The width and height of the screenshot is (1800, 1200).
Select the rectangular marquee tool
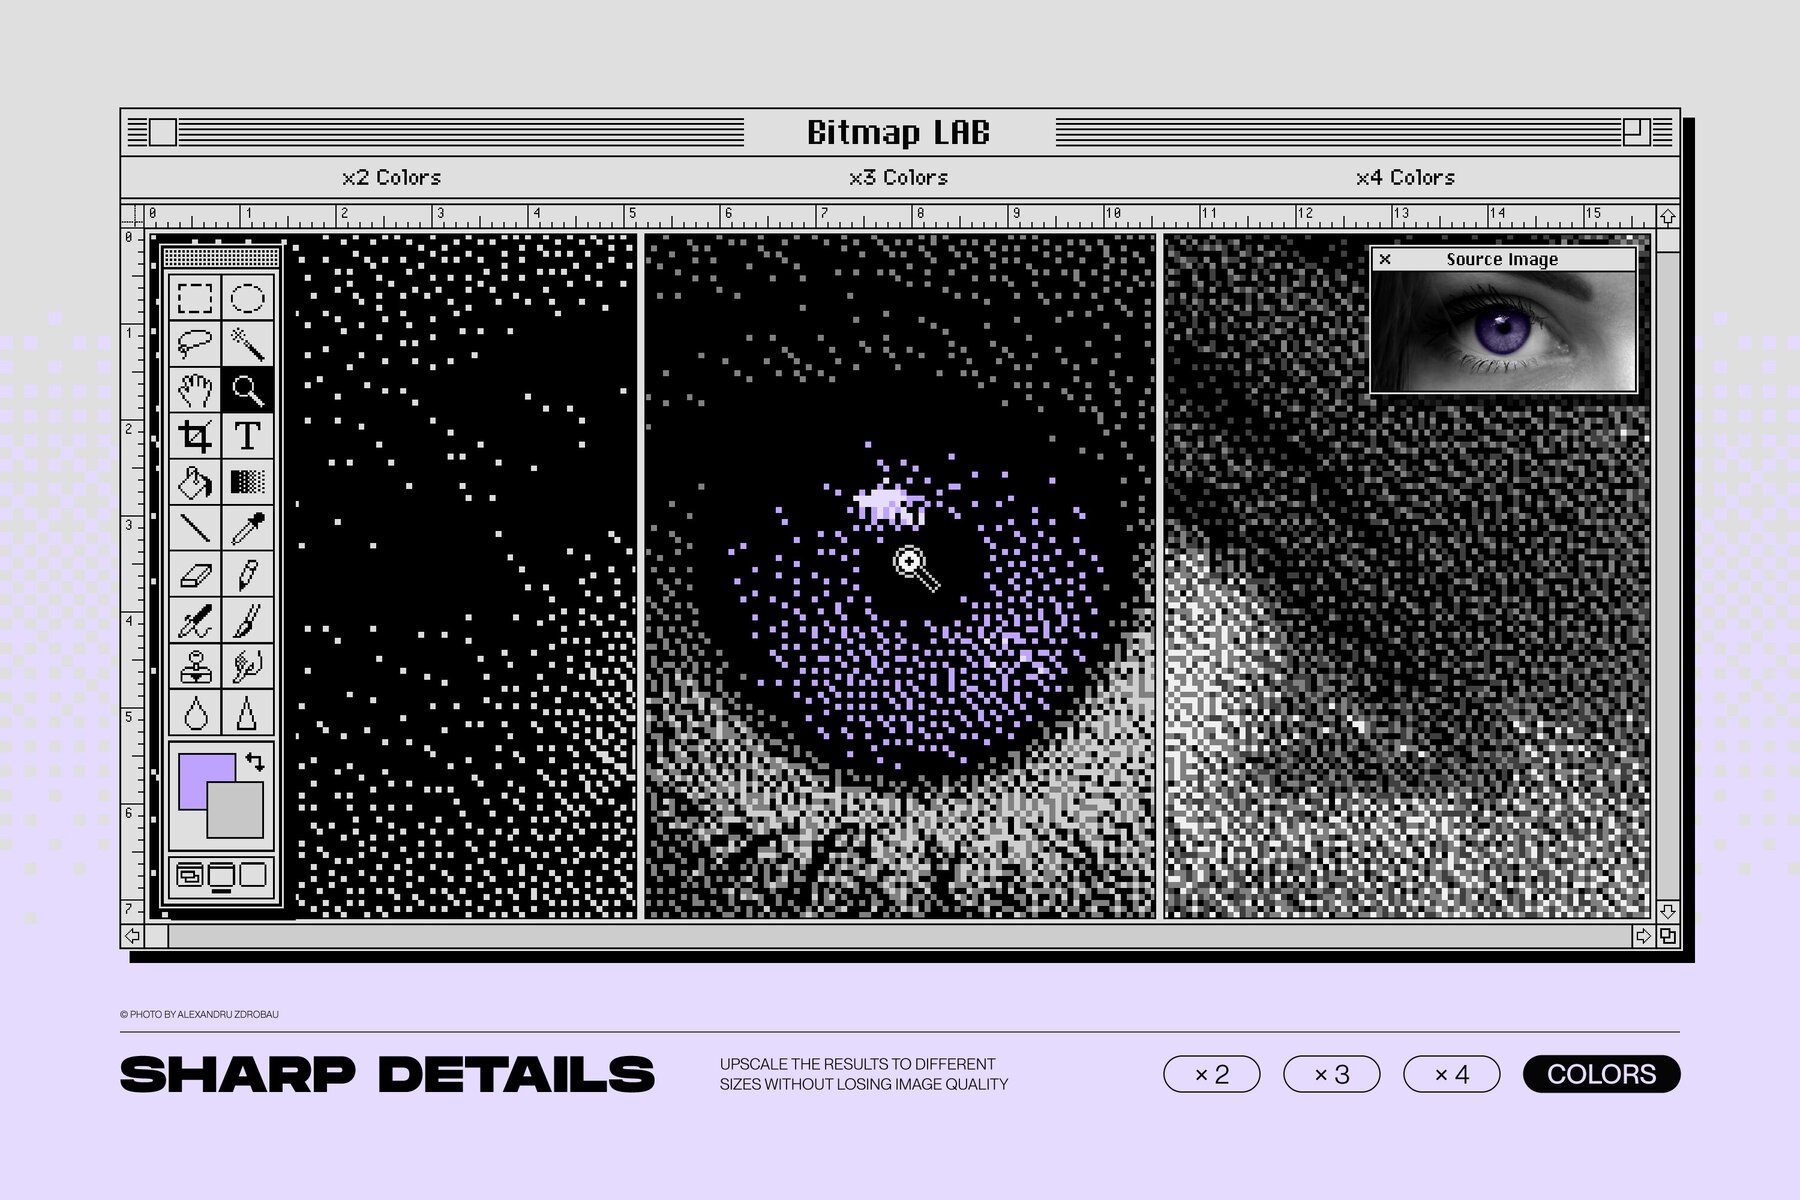(x=194, y=295)
